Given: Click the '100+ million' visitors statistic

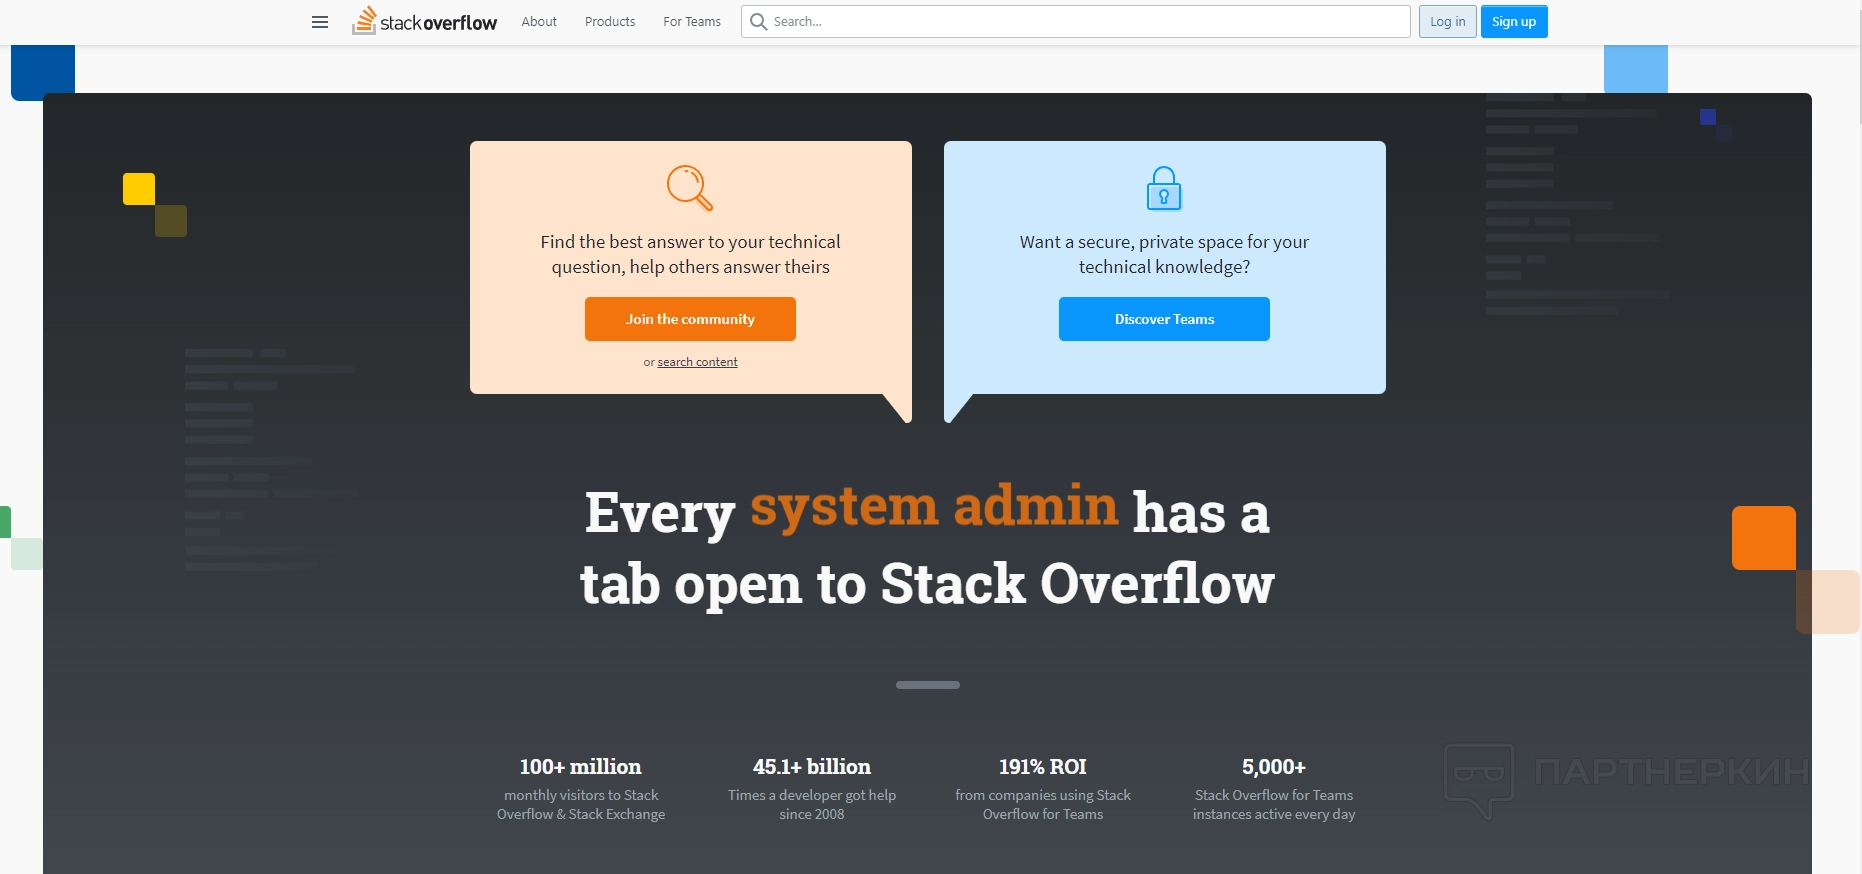Looking at the screenshot, I should click(x=580, y=767).
